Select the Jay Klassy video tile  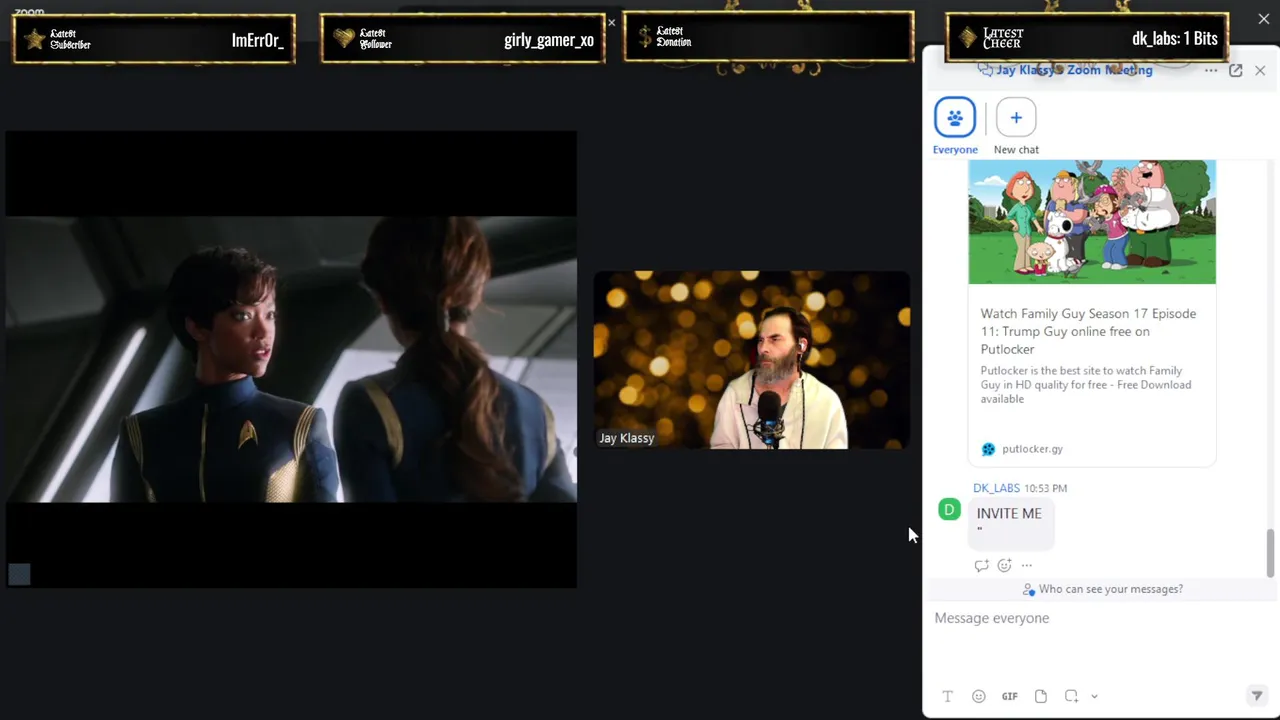pyautogui.click(x=752, y=360)
